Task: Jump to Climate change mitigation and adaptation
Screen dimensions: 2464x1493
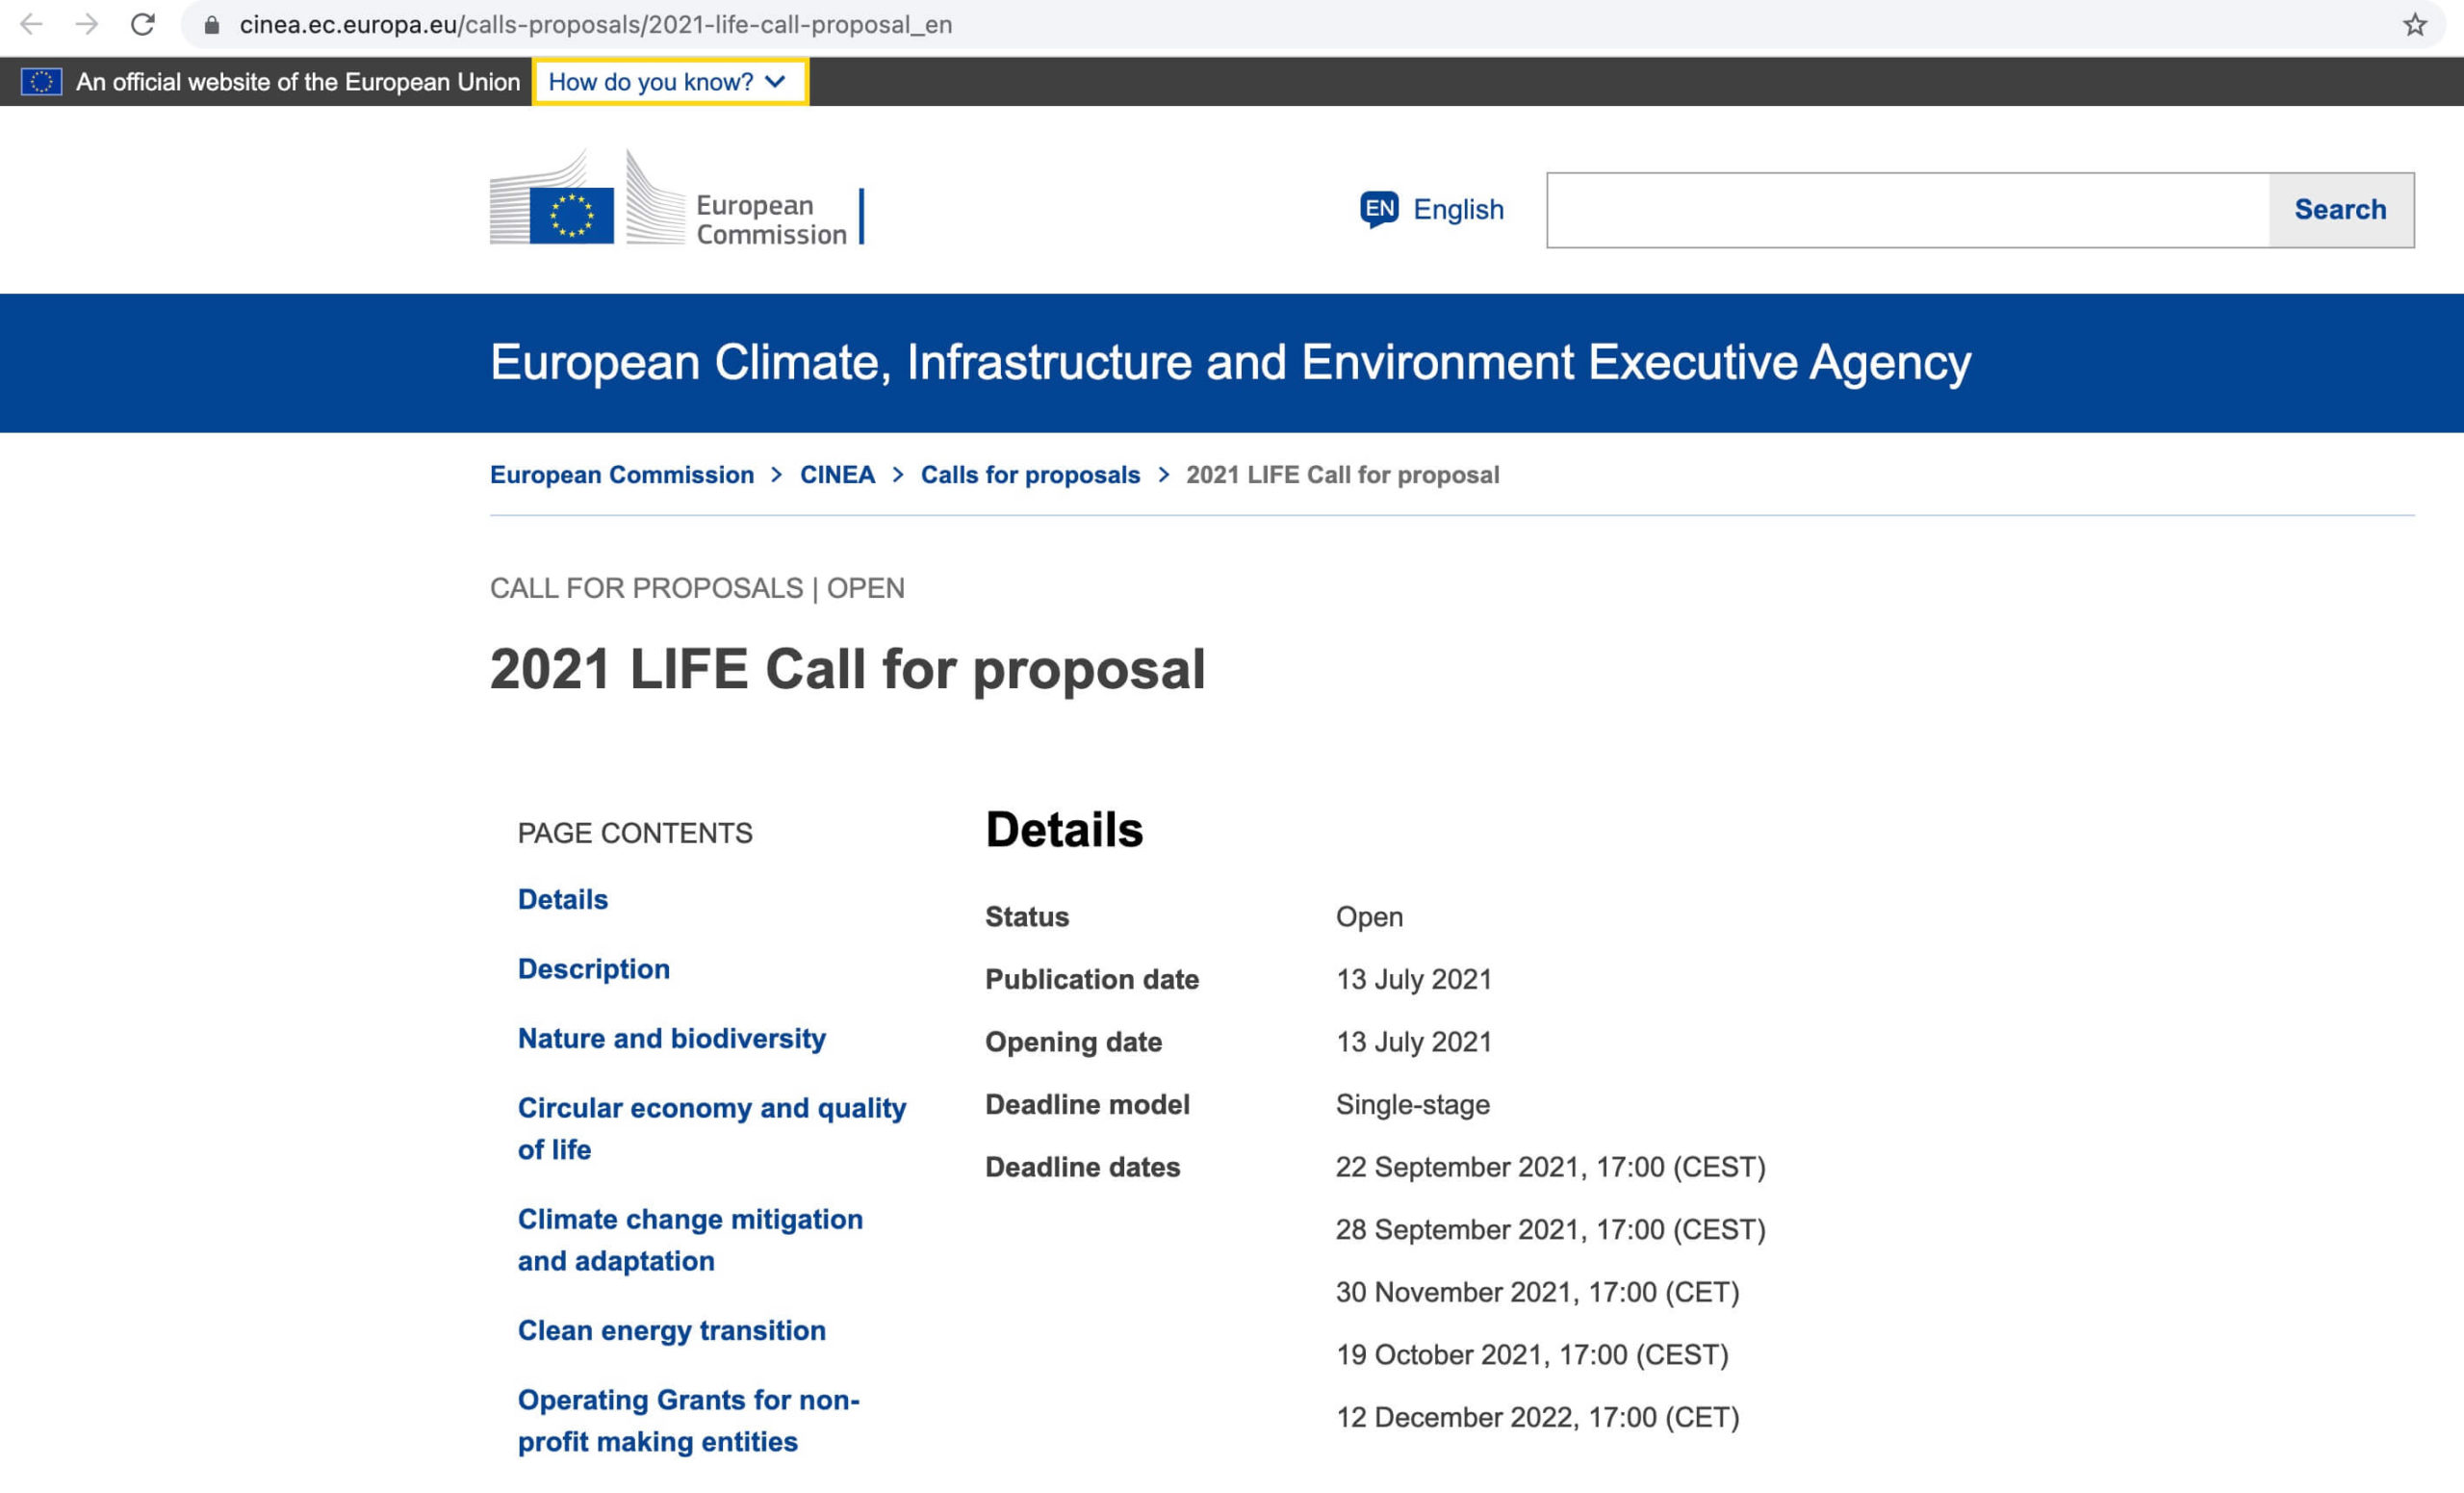Action: tap(690, 1240)
